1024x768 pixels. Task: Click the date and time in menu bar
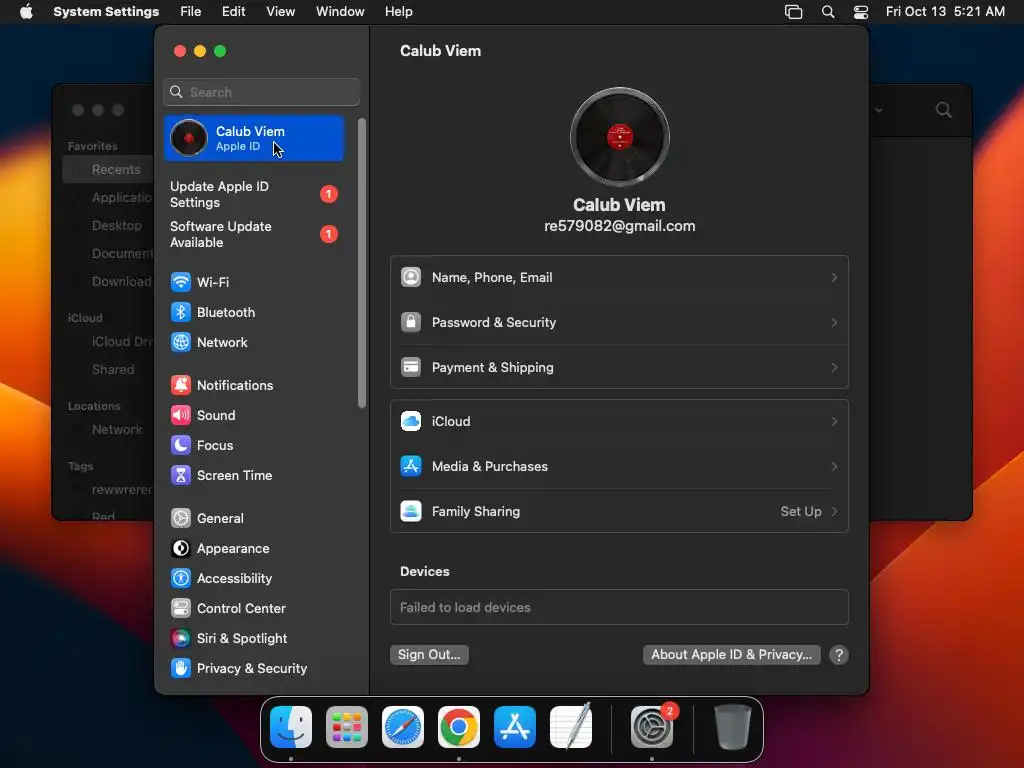(945, 12)
